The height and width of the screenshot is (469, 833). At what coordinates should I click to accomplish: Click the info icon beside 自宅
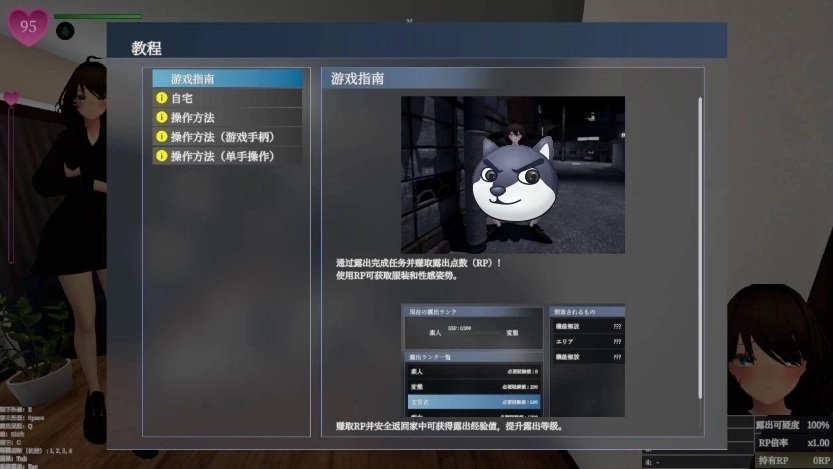tap(161, 99)
